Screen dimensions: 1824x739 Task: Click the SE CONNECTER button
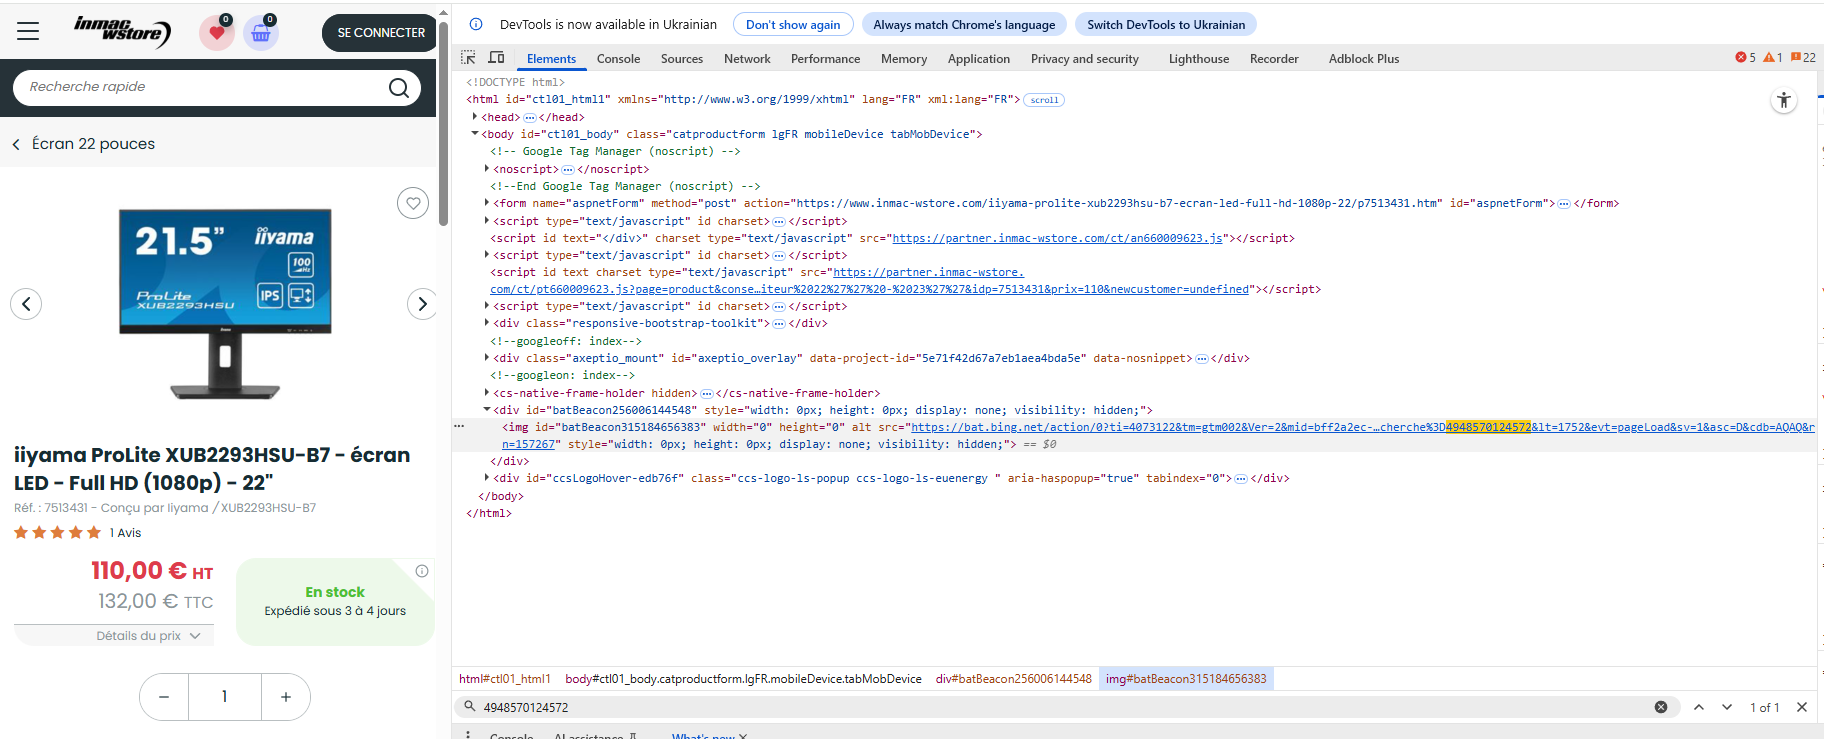[381, 33]
